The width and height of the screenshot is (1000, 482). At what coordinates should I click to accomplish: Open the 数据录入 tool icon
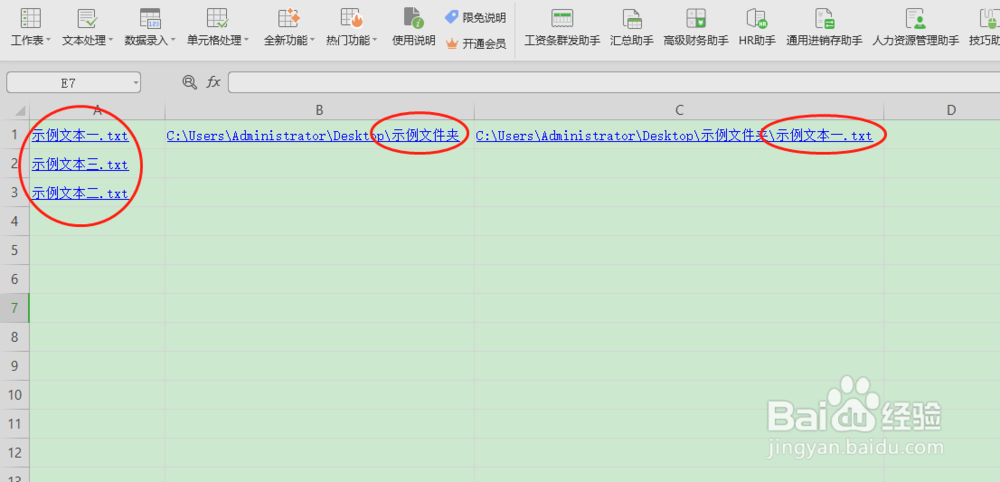coord(150,18)
